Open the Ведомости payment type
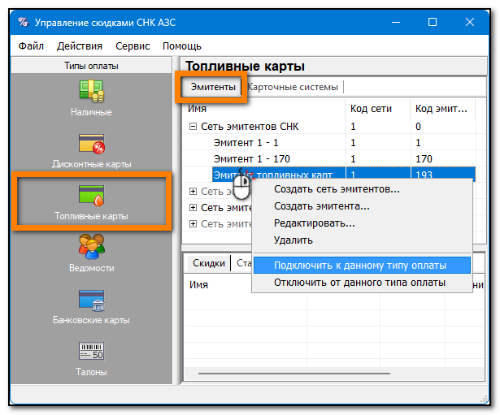This screenshot has width=500, height=415. pyautogui.click(x=91, y=253)
